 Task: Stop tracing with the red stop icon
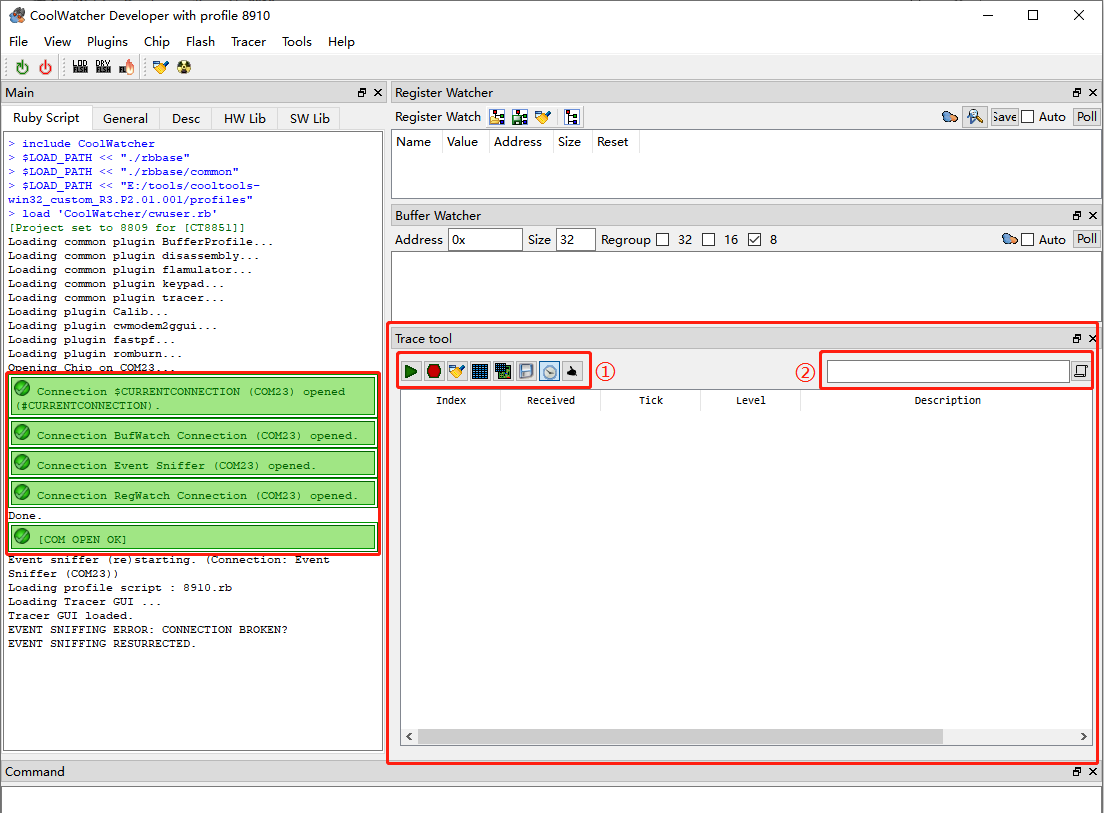click(434, 371)
